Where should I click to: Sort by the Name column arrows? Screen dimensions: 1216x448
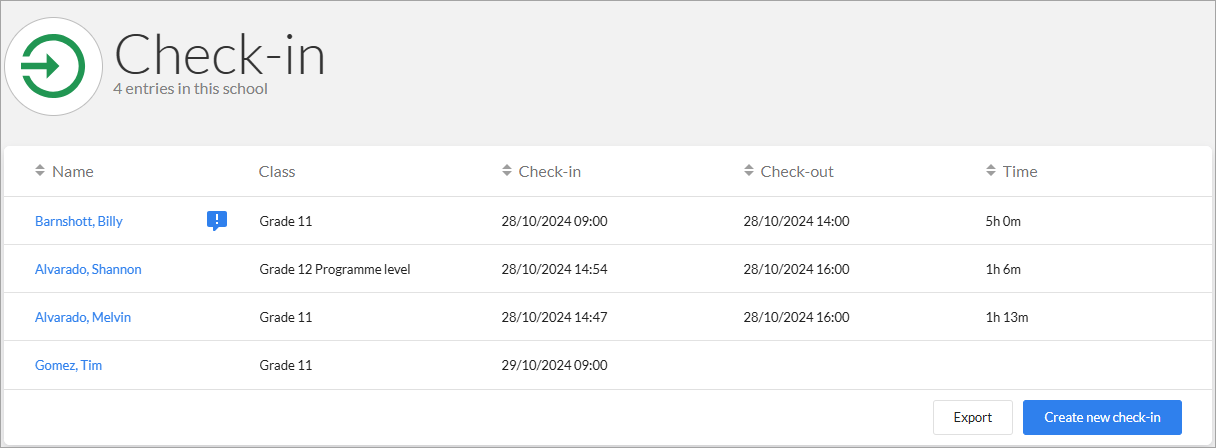(40, 171)
